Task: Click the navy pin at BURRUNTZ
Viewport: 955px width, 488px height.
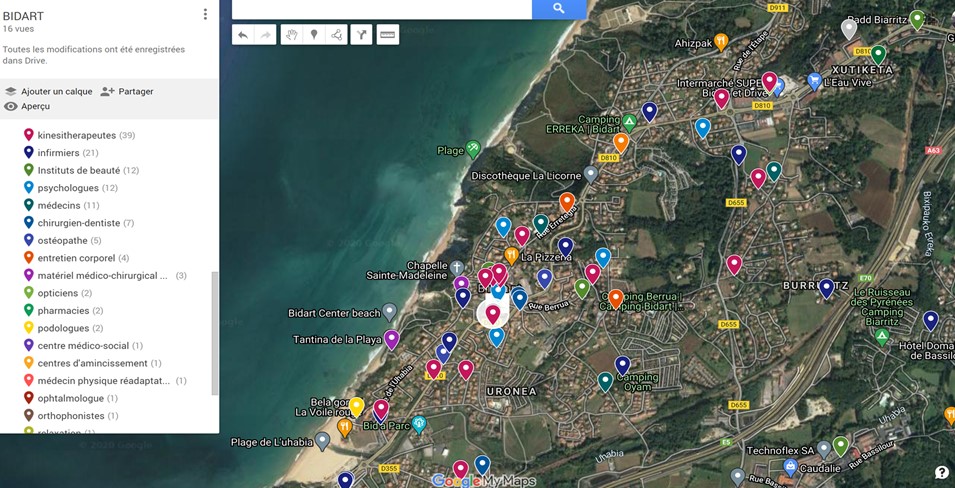Action: click(x=826, y=288)
